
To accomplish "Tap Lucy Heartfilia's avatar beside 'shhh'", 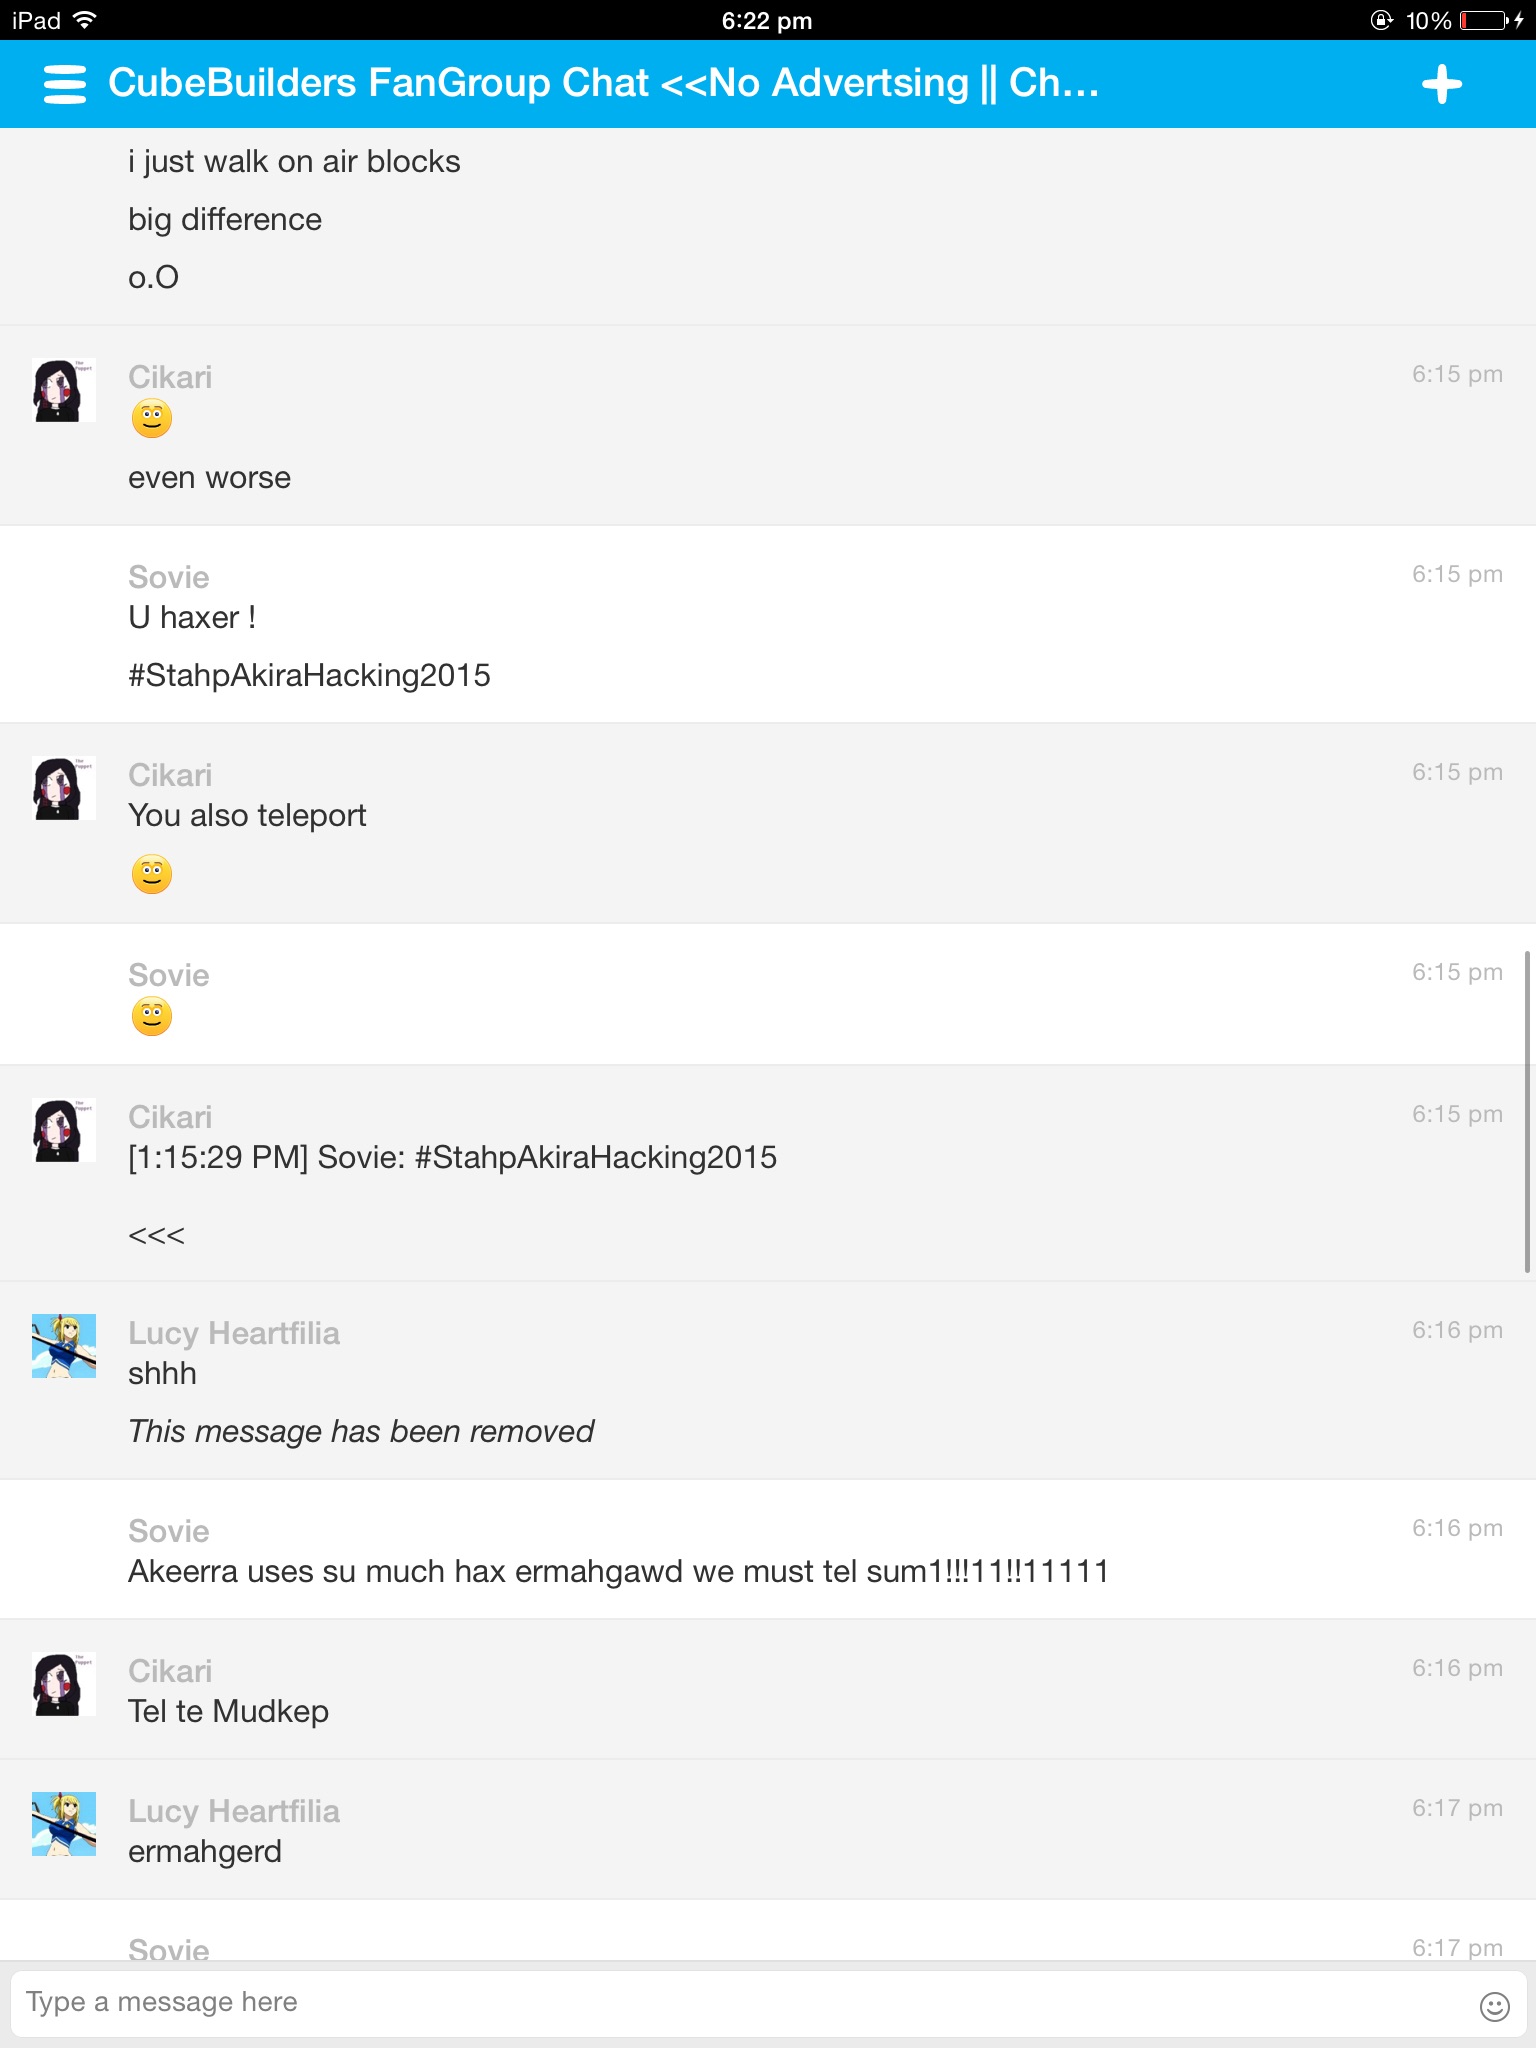I will 64,1346.
